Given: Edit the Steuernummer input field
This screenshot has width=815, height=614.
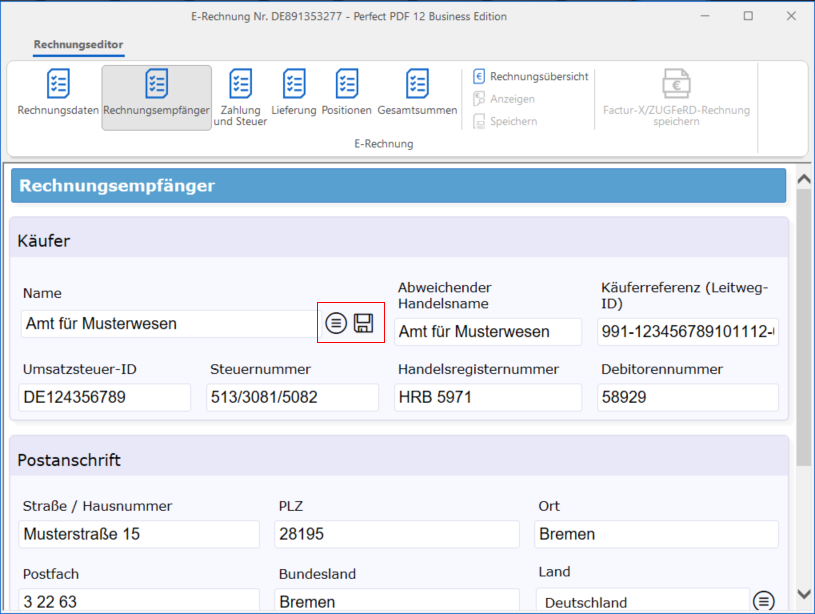Looking at the screenshot, I should pyautogui.click(x=292, y=397).
